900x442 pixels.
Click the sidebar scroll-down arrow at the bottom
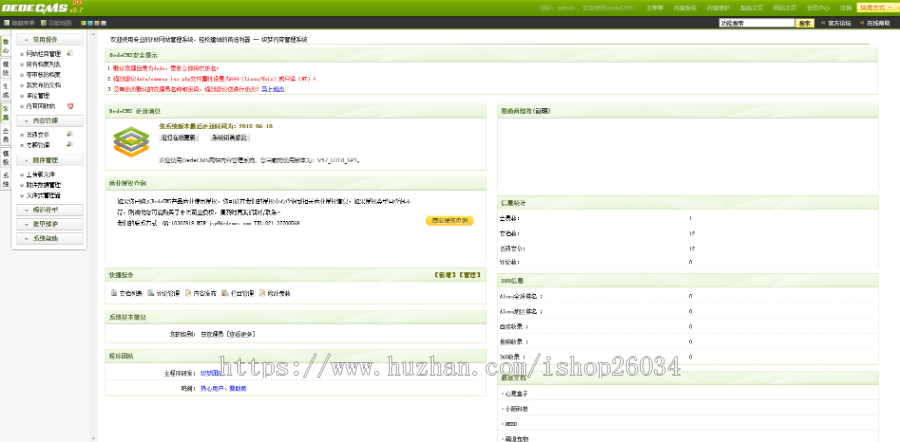(x=94, y=438)
